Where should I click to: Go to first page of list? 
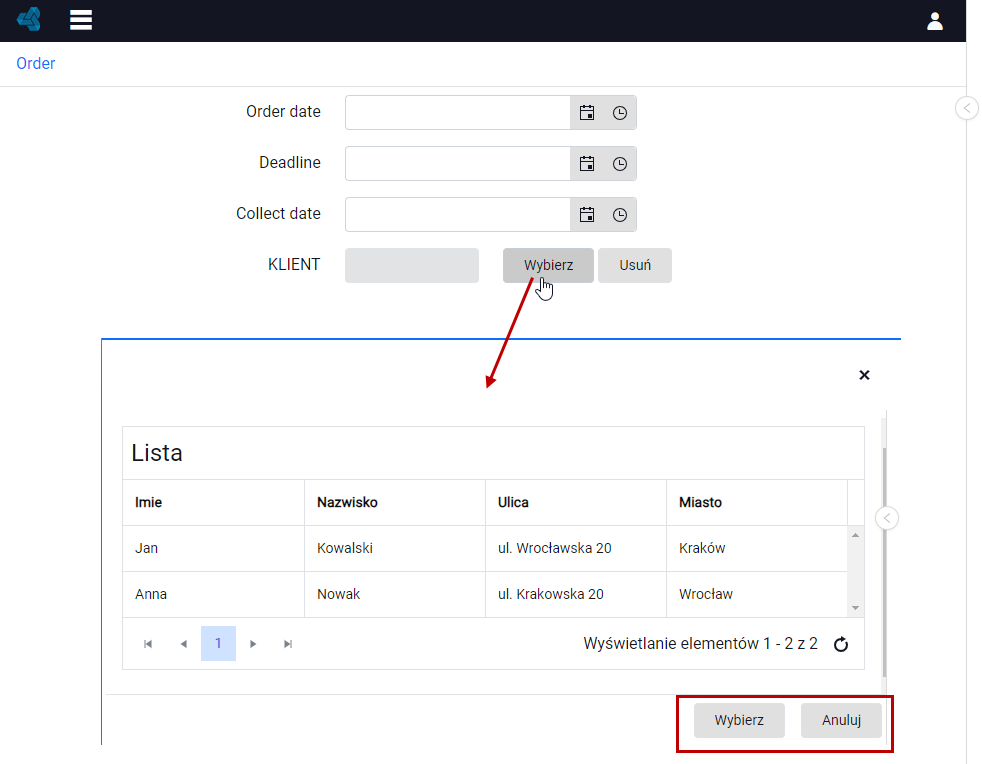(x=148, y=644)
